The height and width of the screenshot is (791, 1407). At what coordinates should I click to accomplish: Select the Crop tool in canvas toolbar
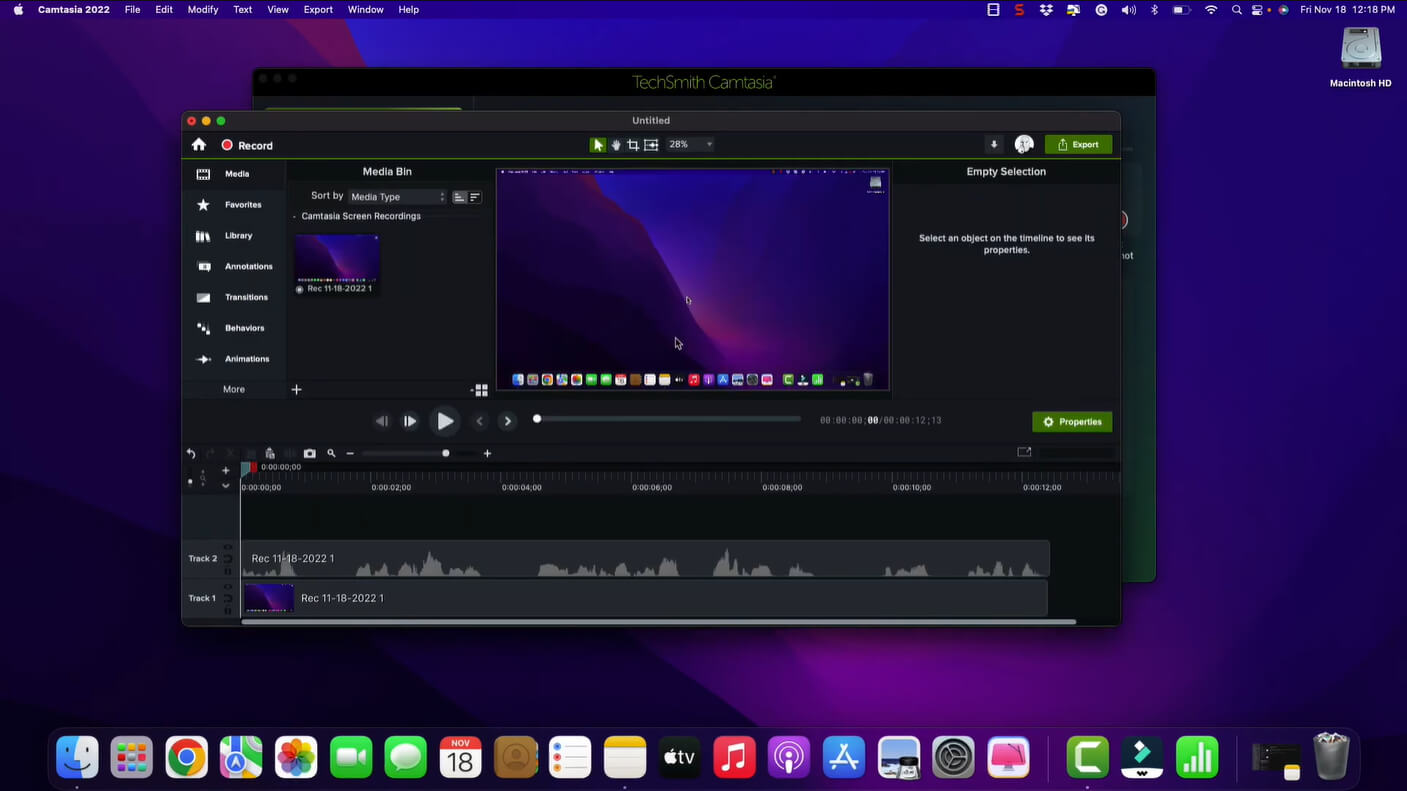point(633,144)
